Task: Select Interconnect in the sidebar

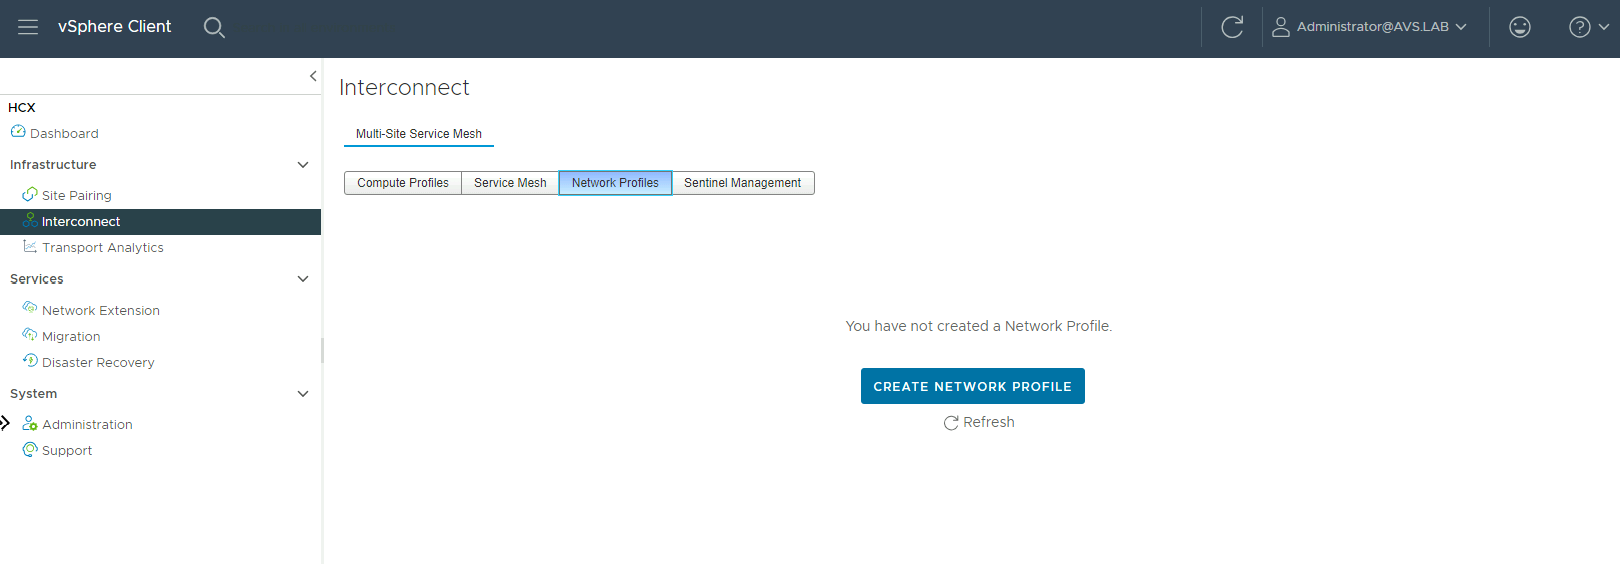Action: (160, 222)
